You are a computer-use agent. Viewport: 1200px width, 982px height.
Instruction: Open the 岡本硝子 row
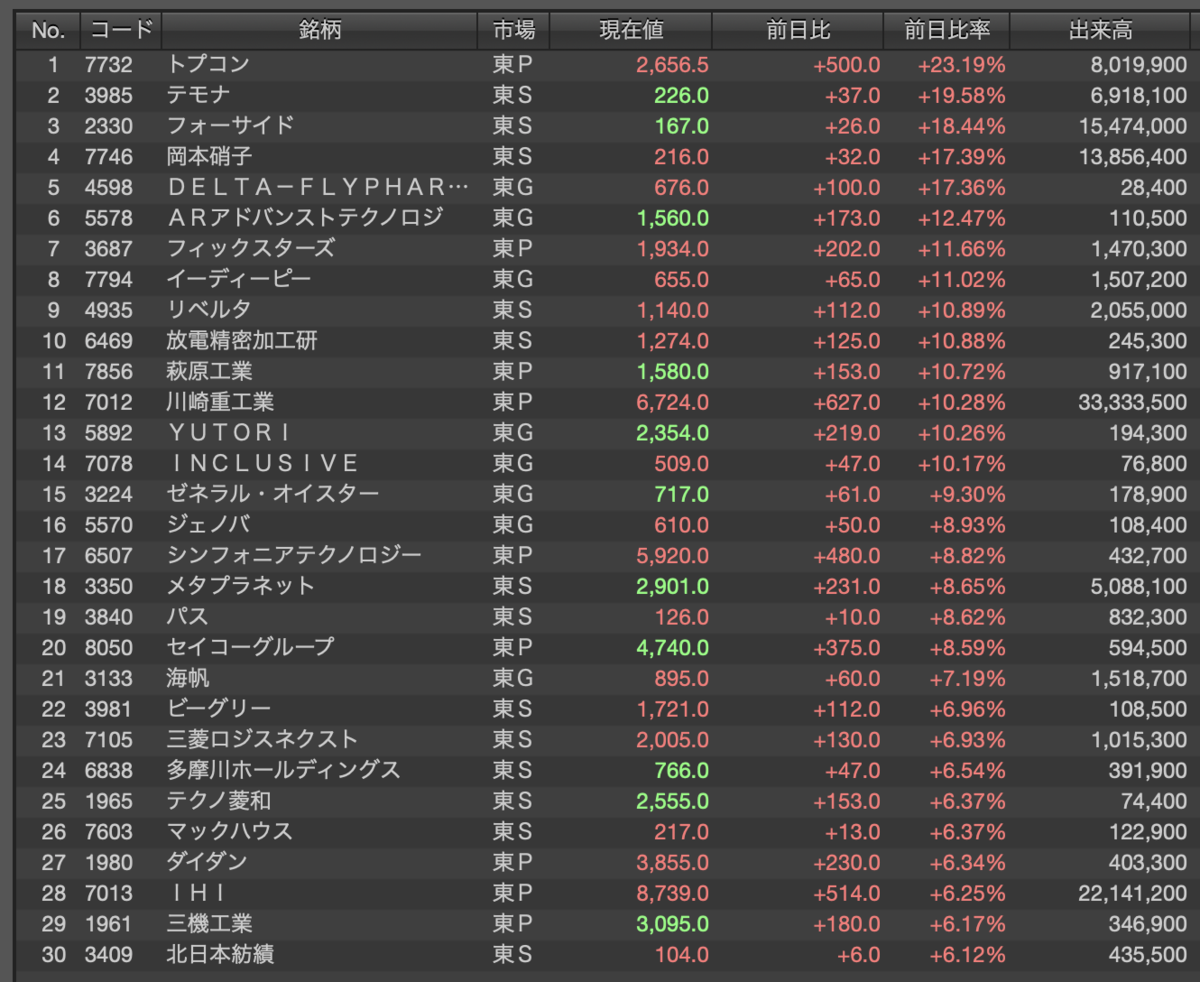[606, 157]
